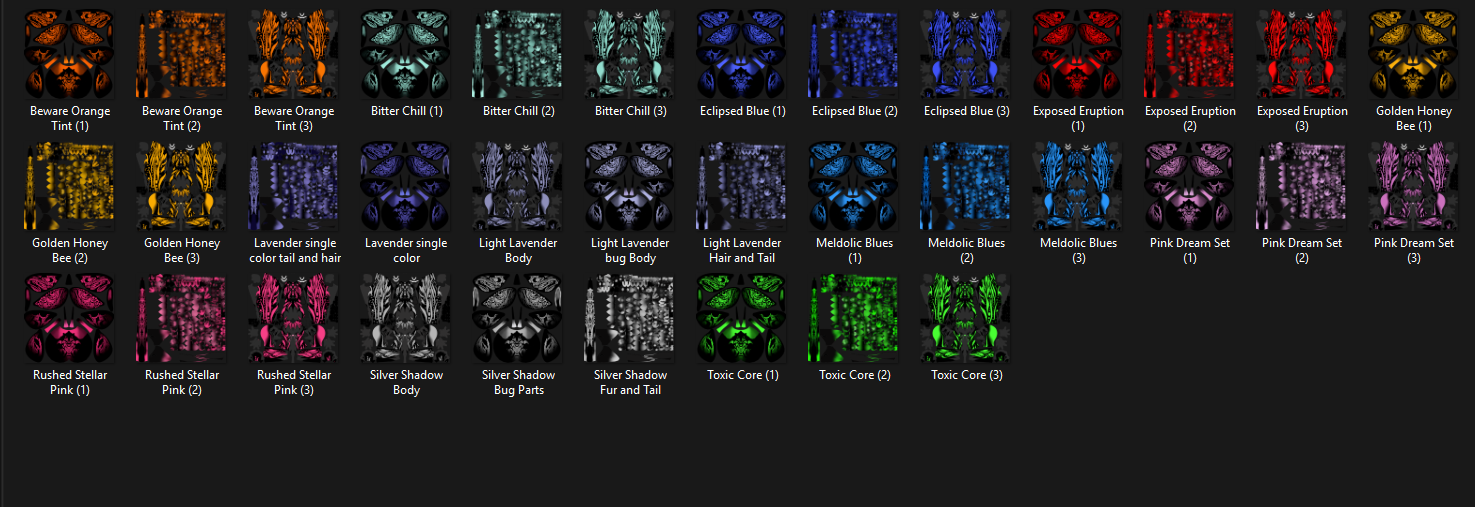Select the Golden Honey Bee (1) thumbnail
The image size is (1475, 507).
click(1414, 54)
